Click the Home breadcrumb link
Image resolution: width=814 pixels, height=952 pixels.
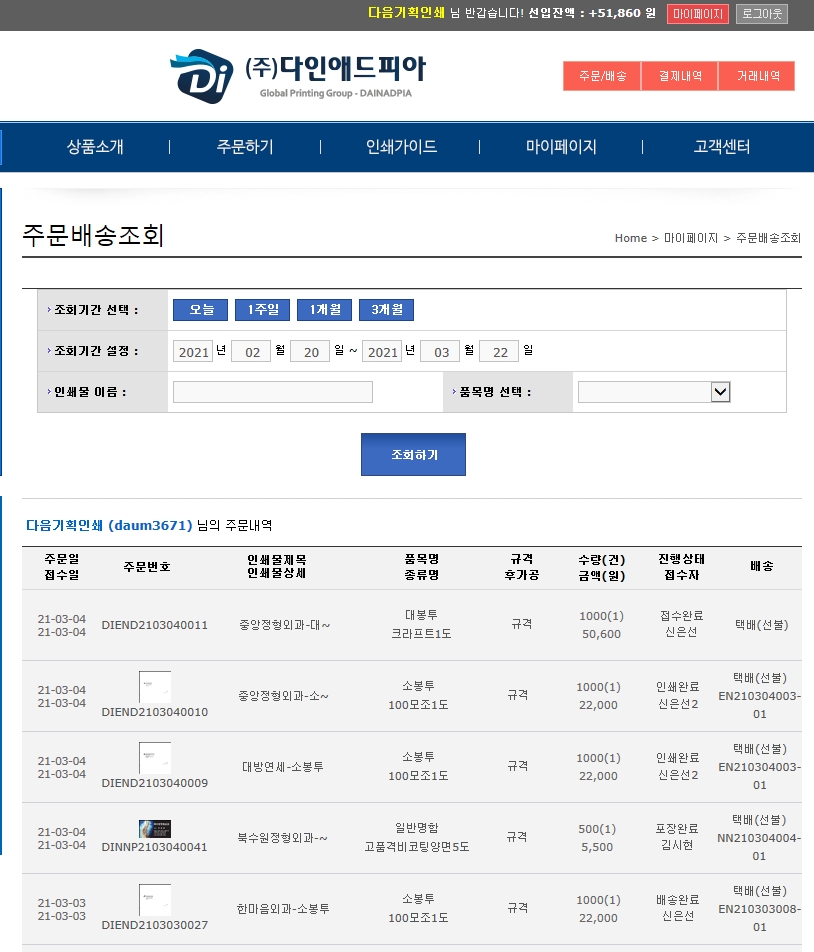click(x=630, y=238)
